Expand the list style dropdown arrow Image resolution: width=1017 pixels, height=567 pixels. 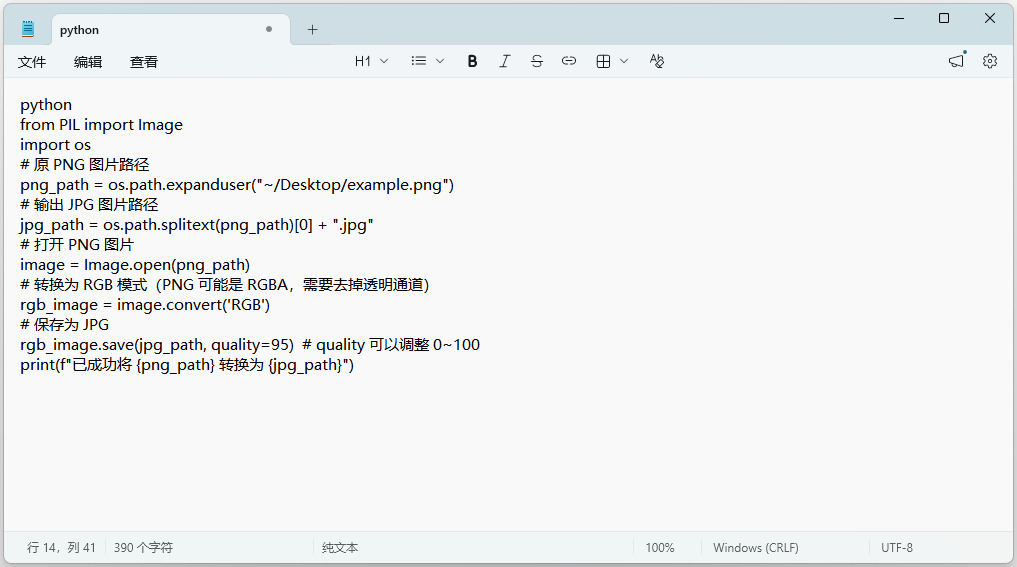(x=440, y=61)
